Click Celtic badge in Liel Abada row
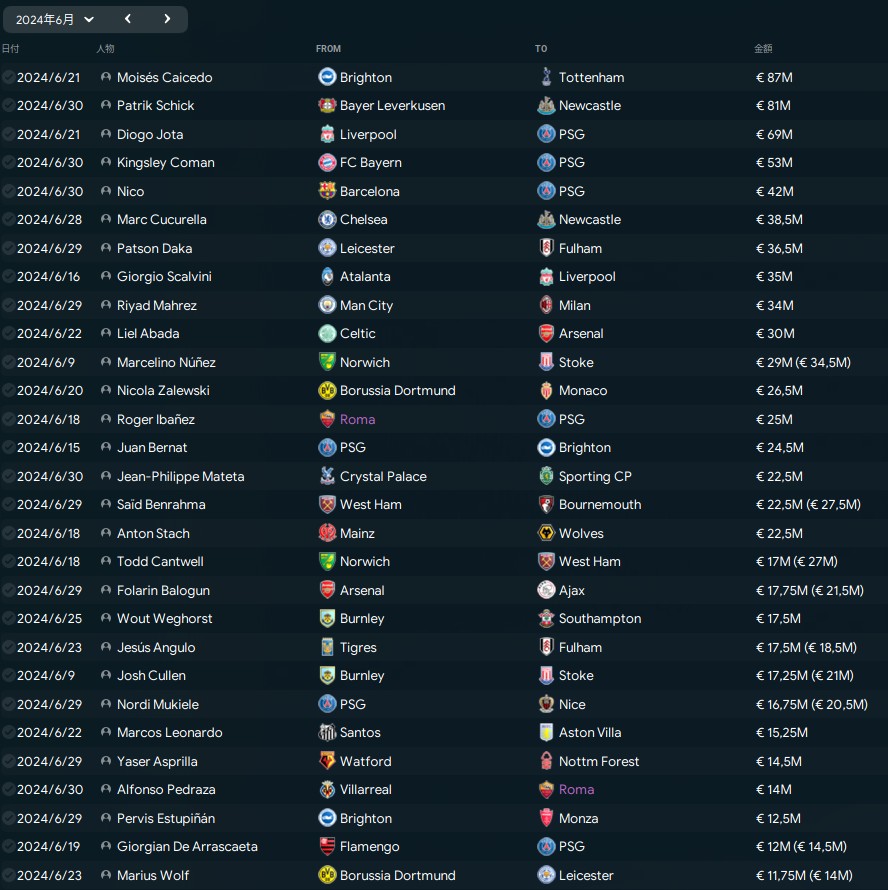The image size is (888, 890). point(327,333)
